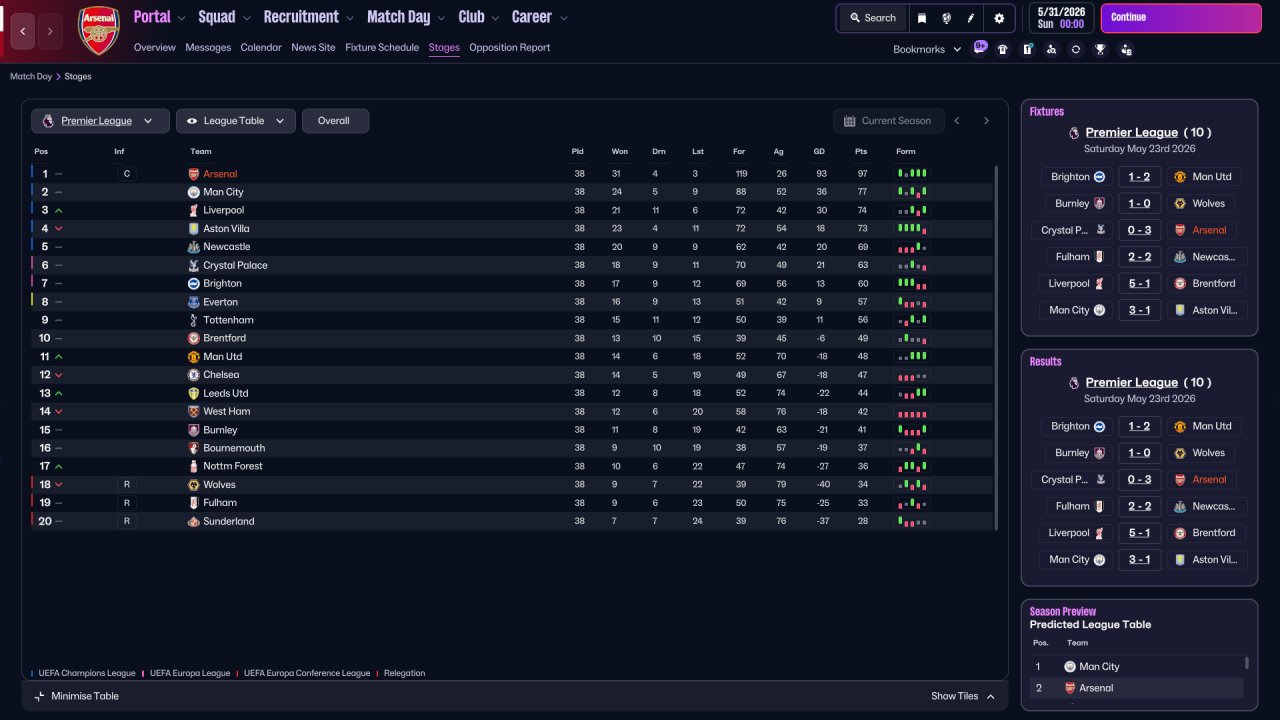Click the Current Season button

(x=887, y=121)
